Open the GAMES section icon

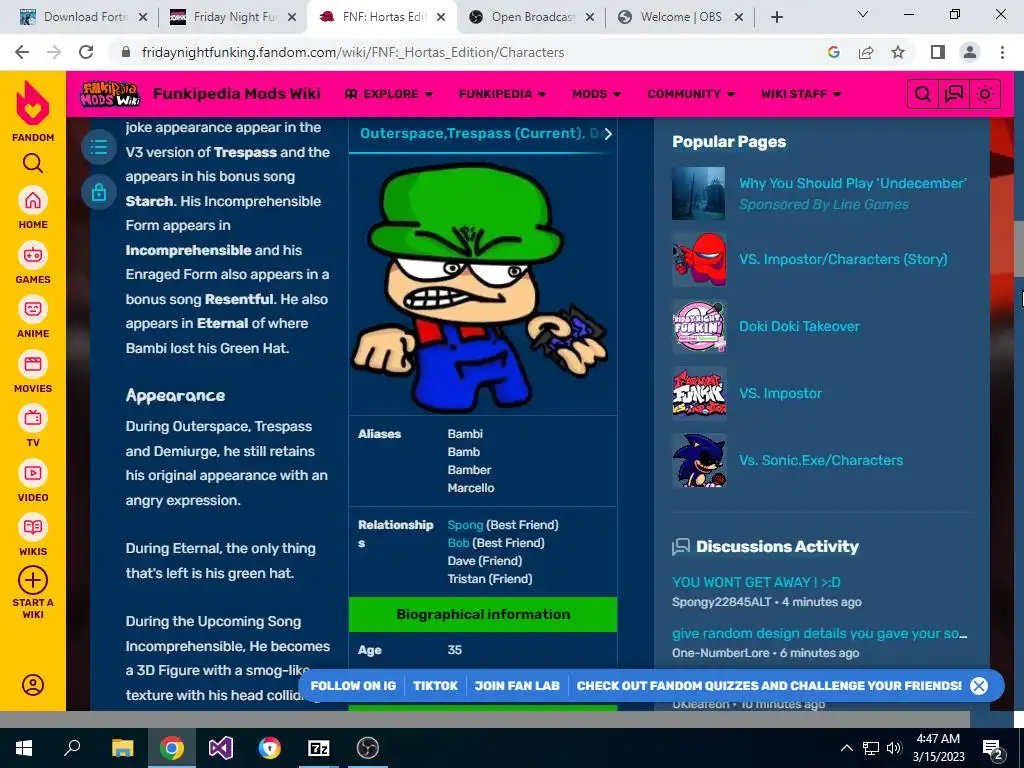pos(33,255)
